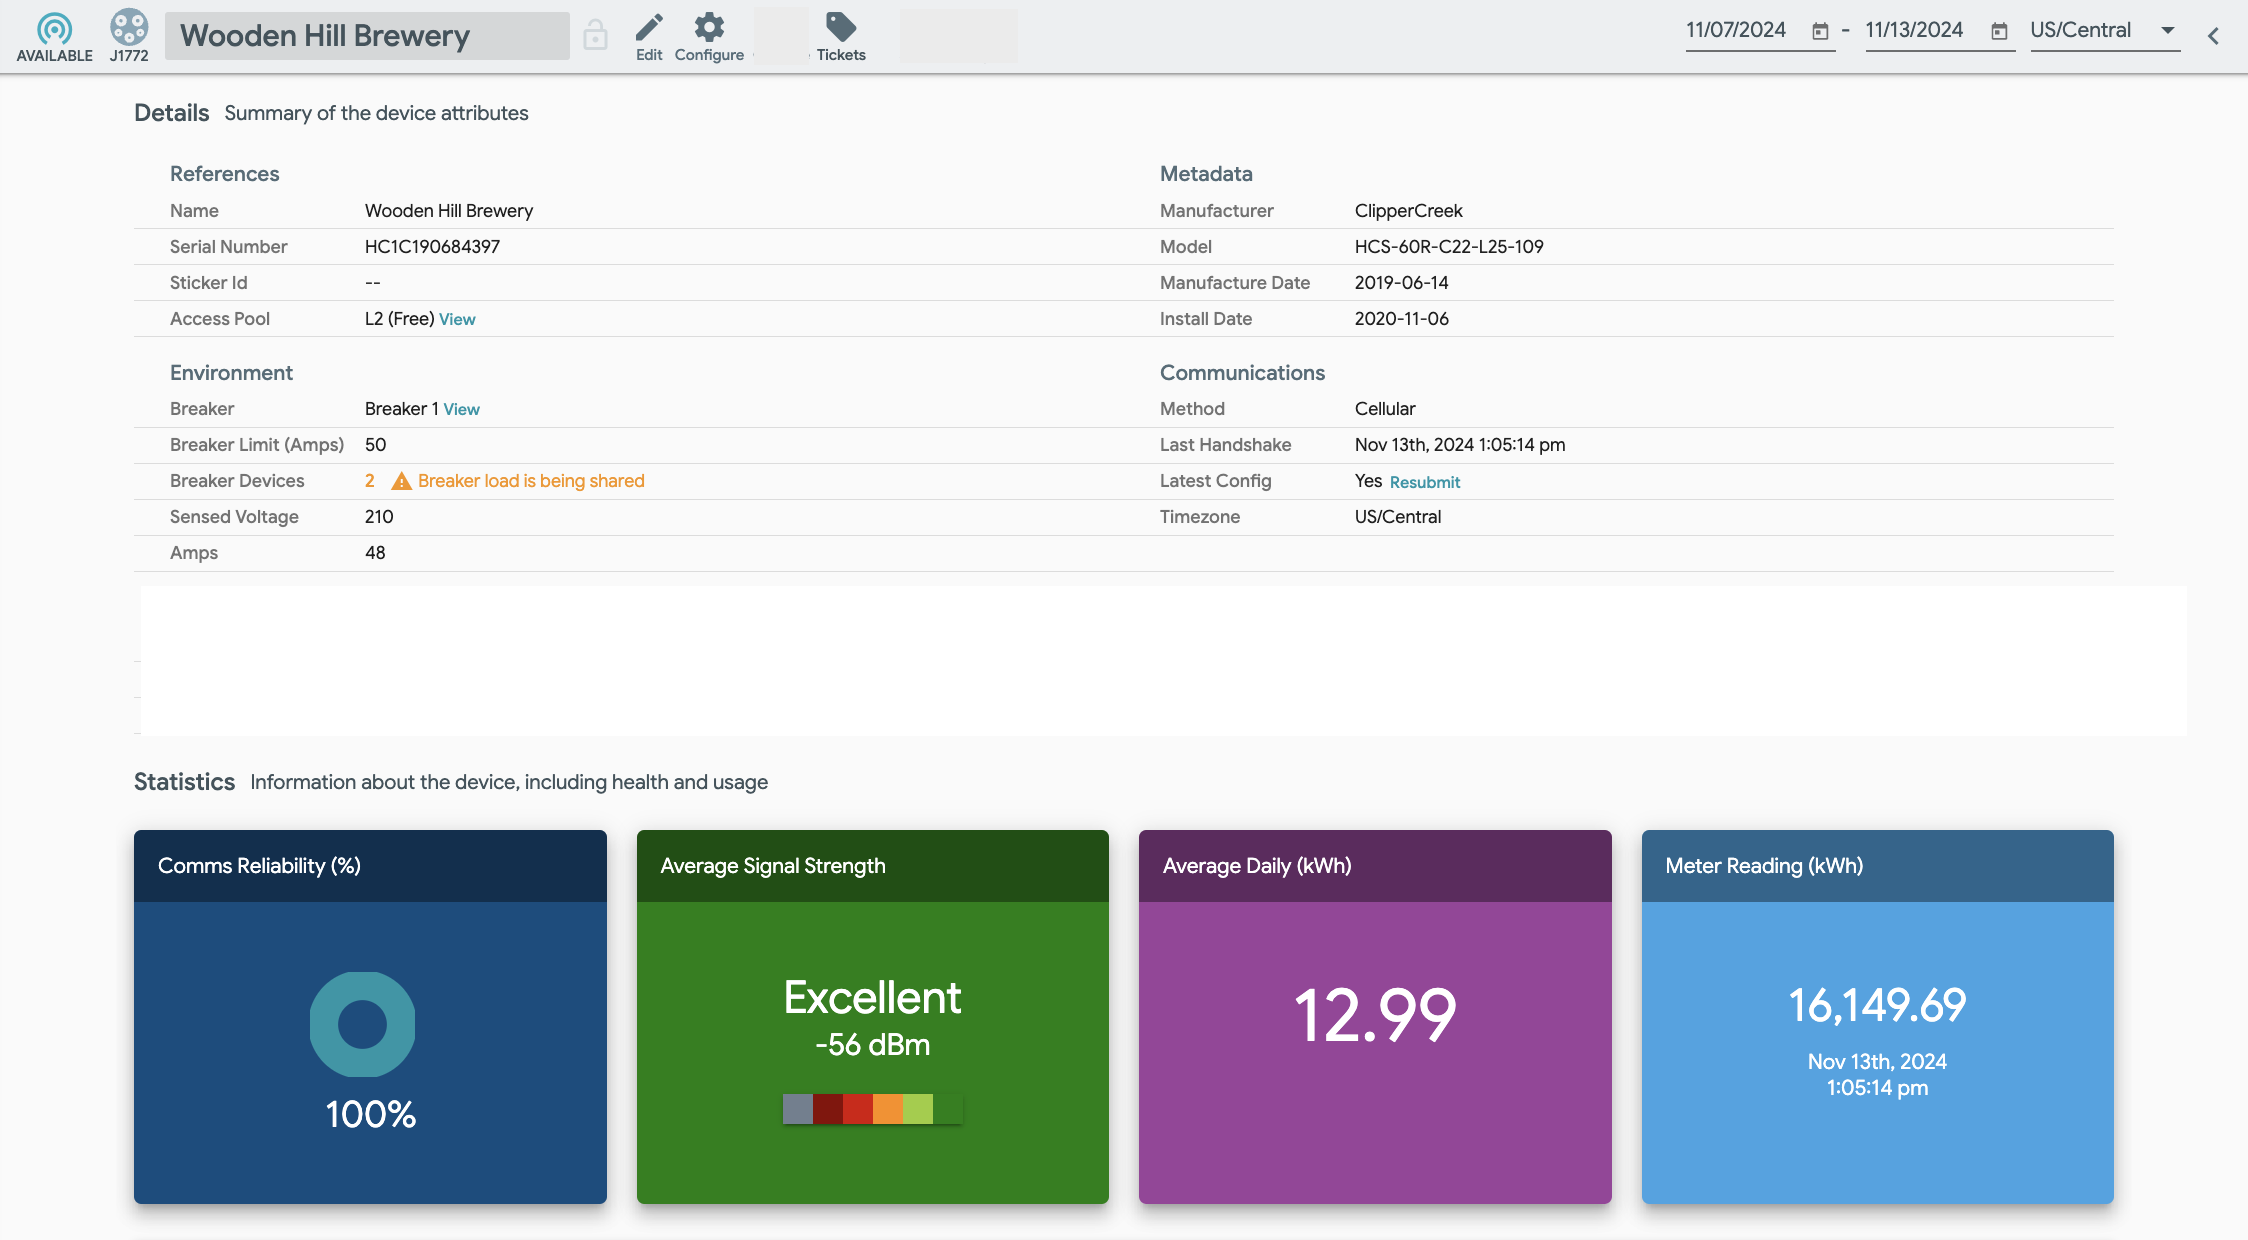Click the Sensed Voltage value 210
Screen dimensions: 2248x1240
pos(379,517)
